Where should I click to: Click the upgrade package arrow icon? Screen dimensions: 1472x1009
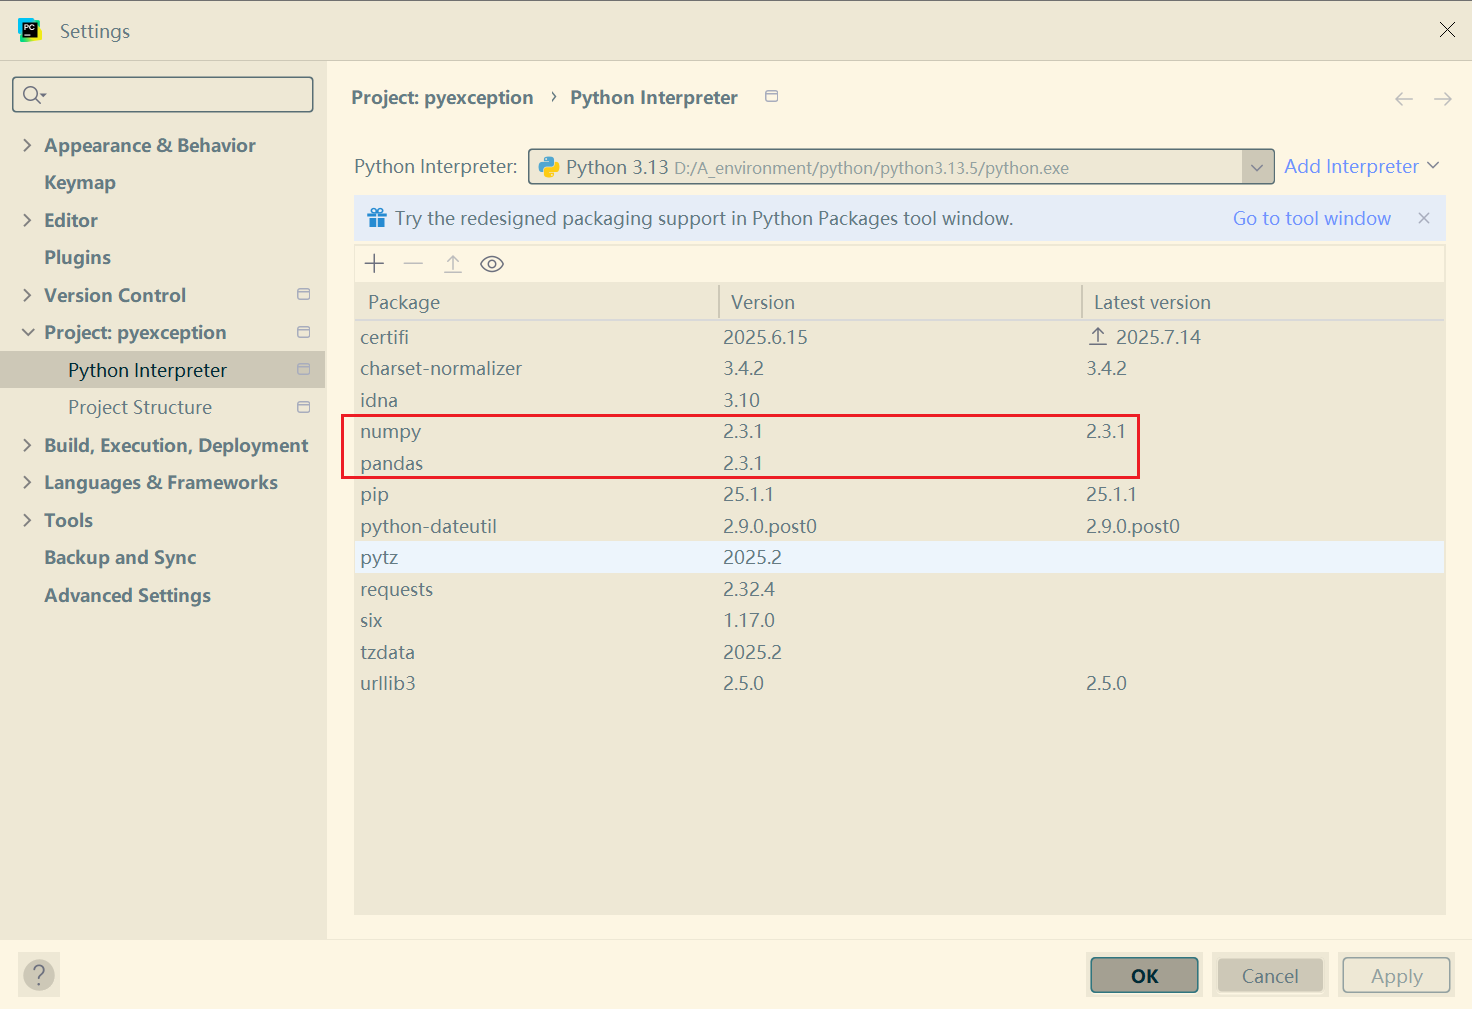tap(453, 264)
